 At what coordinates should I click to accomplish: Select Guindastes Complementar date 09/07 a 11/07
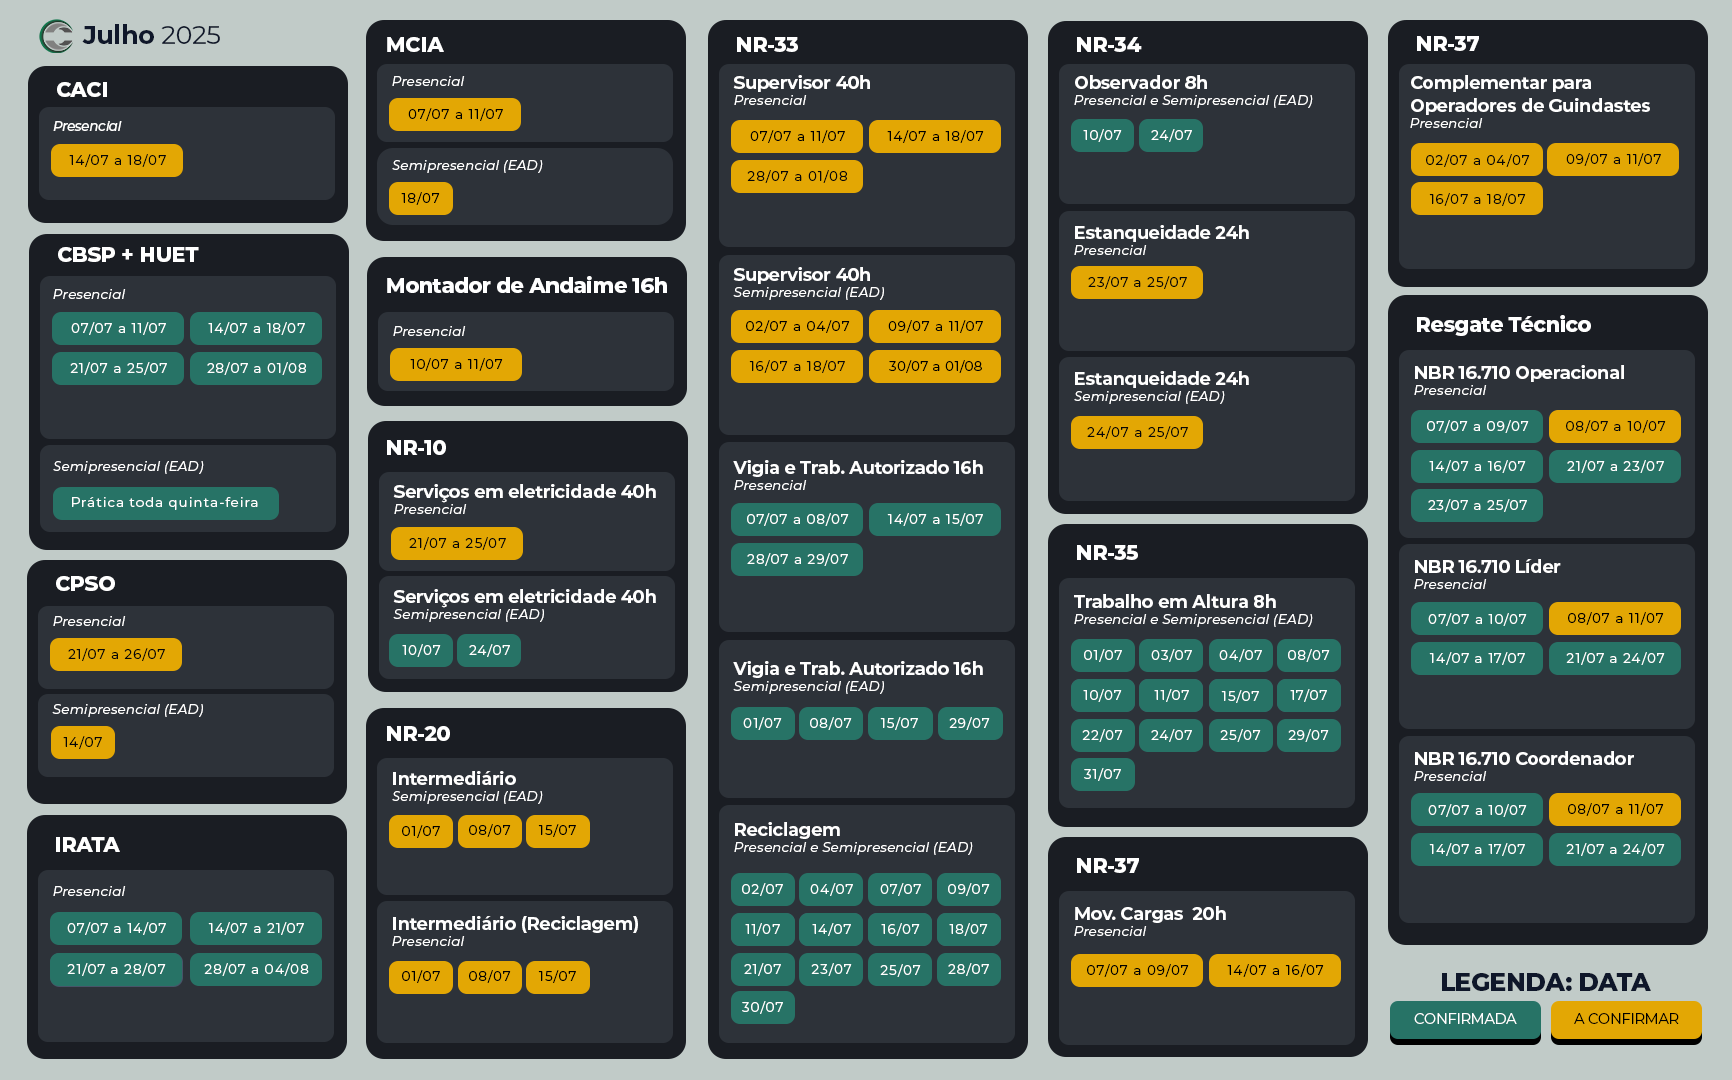click(x=1613, y=159)
